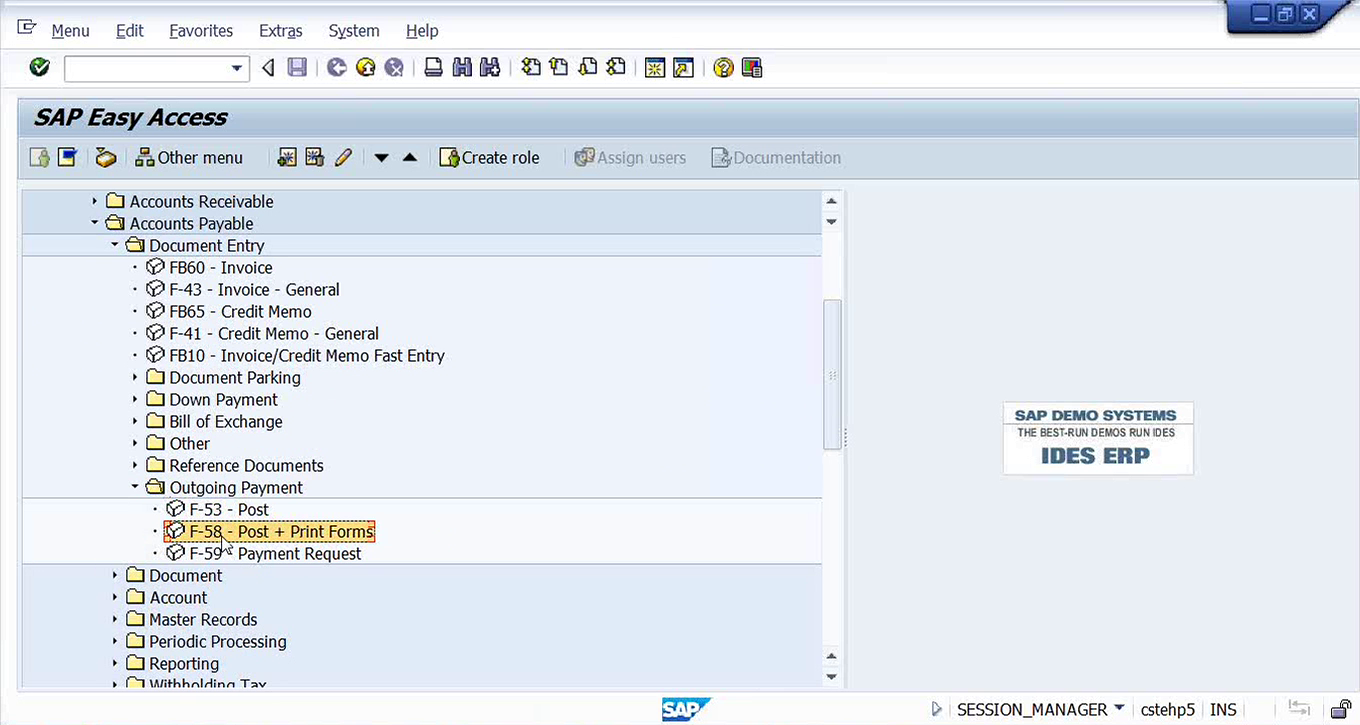Collapse the Accounts Payable folder
The height and width of the screenshot is (725, 1360).
96,223
